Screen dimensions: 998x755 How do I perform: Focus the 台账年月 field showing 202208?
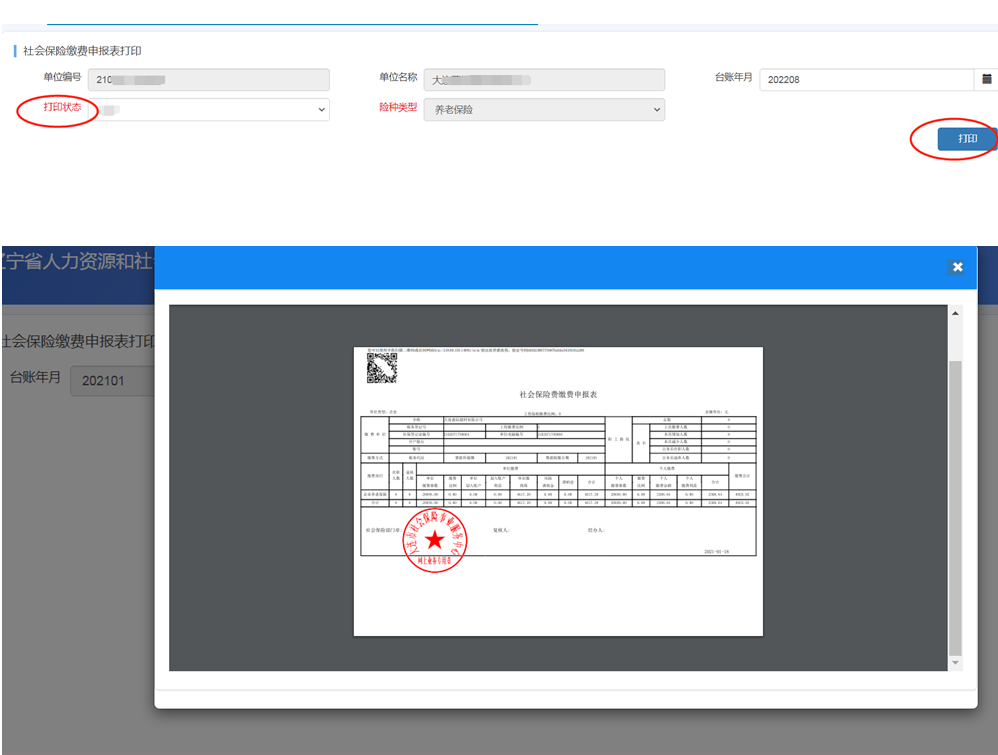(865, 79)
